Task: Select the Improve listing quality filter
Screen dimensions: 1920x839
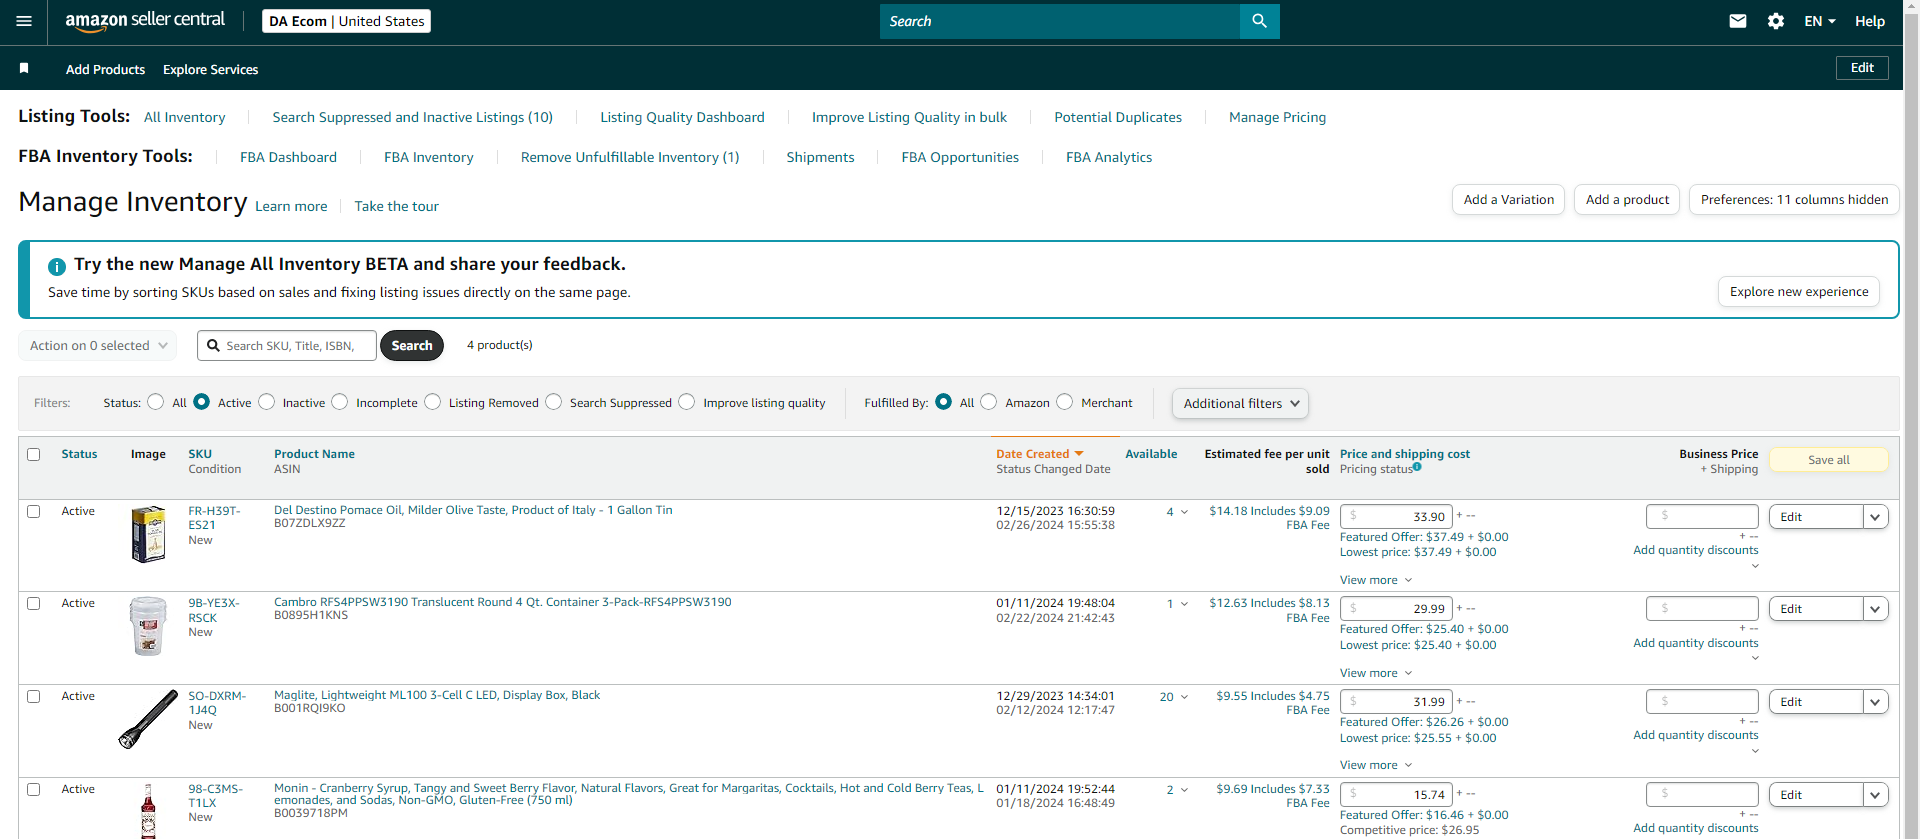Action: (x=686, y=402)
